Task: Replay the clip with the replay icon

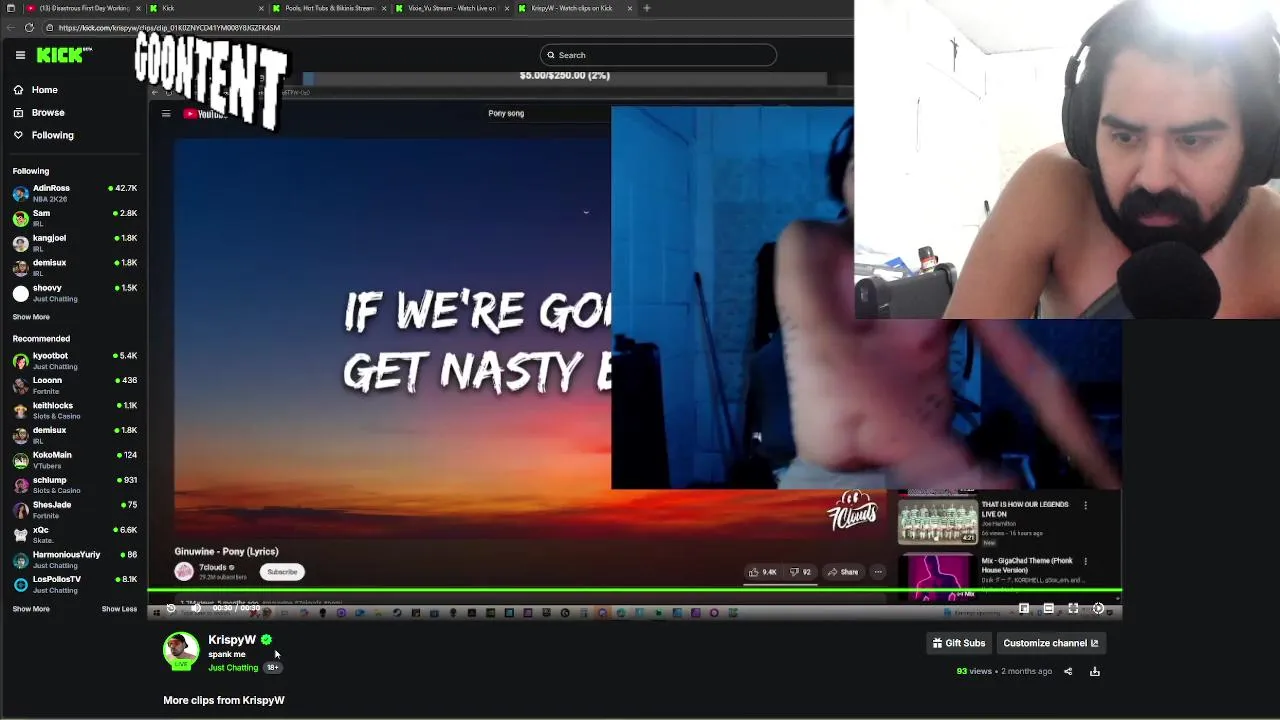Action: point(171,608)
